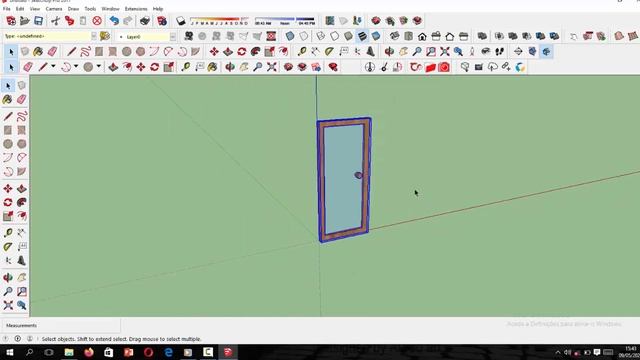Expand the Shapes circle dropdown arrow
This screenshot has width=640, height=360.
(x=99, y=67)
